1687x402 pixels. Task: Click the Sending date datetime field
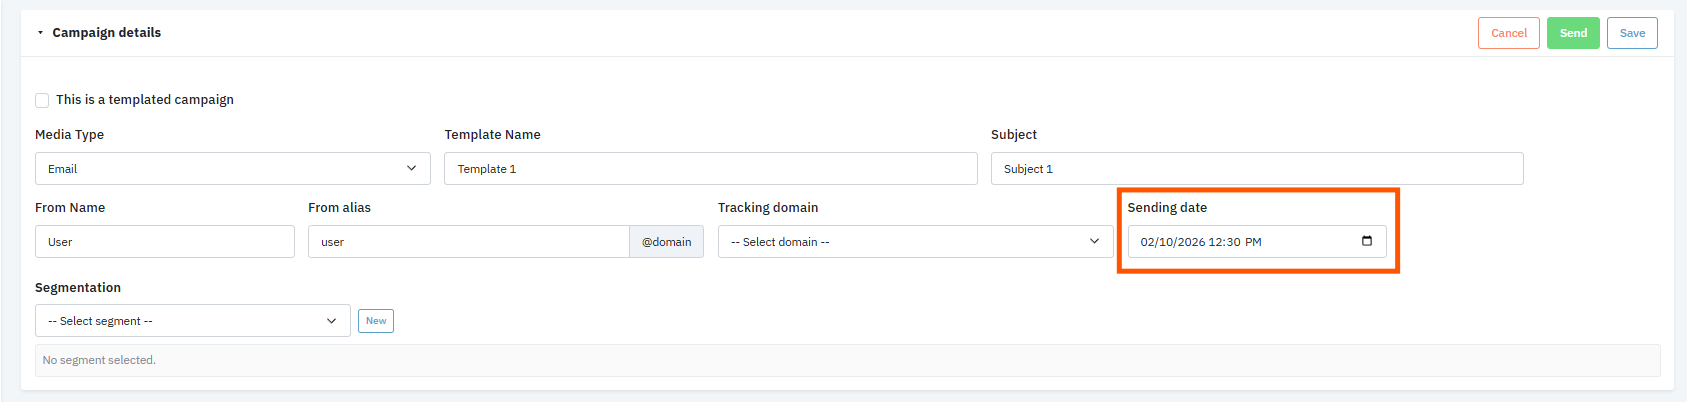tap(1240, 242)
